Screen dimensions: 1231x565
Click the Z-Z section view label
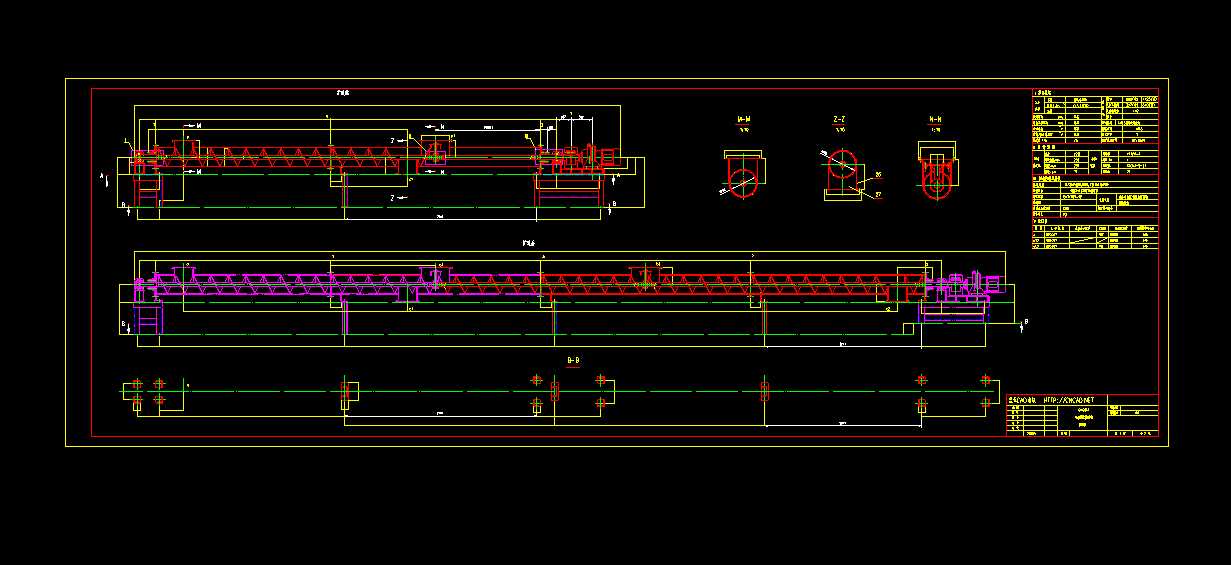coord(839,119)
